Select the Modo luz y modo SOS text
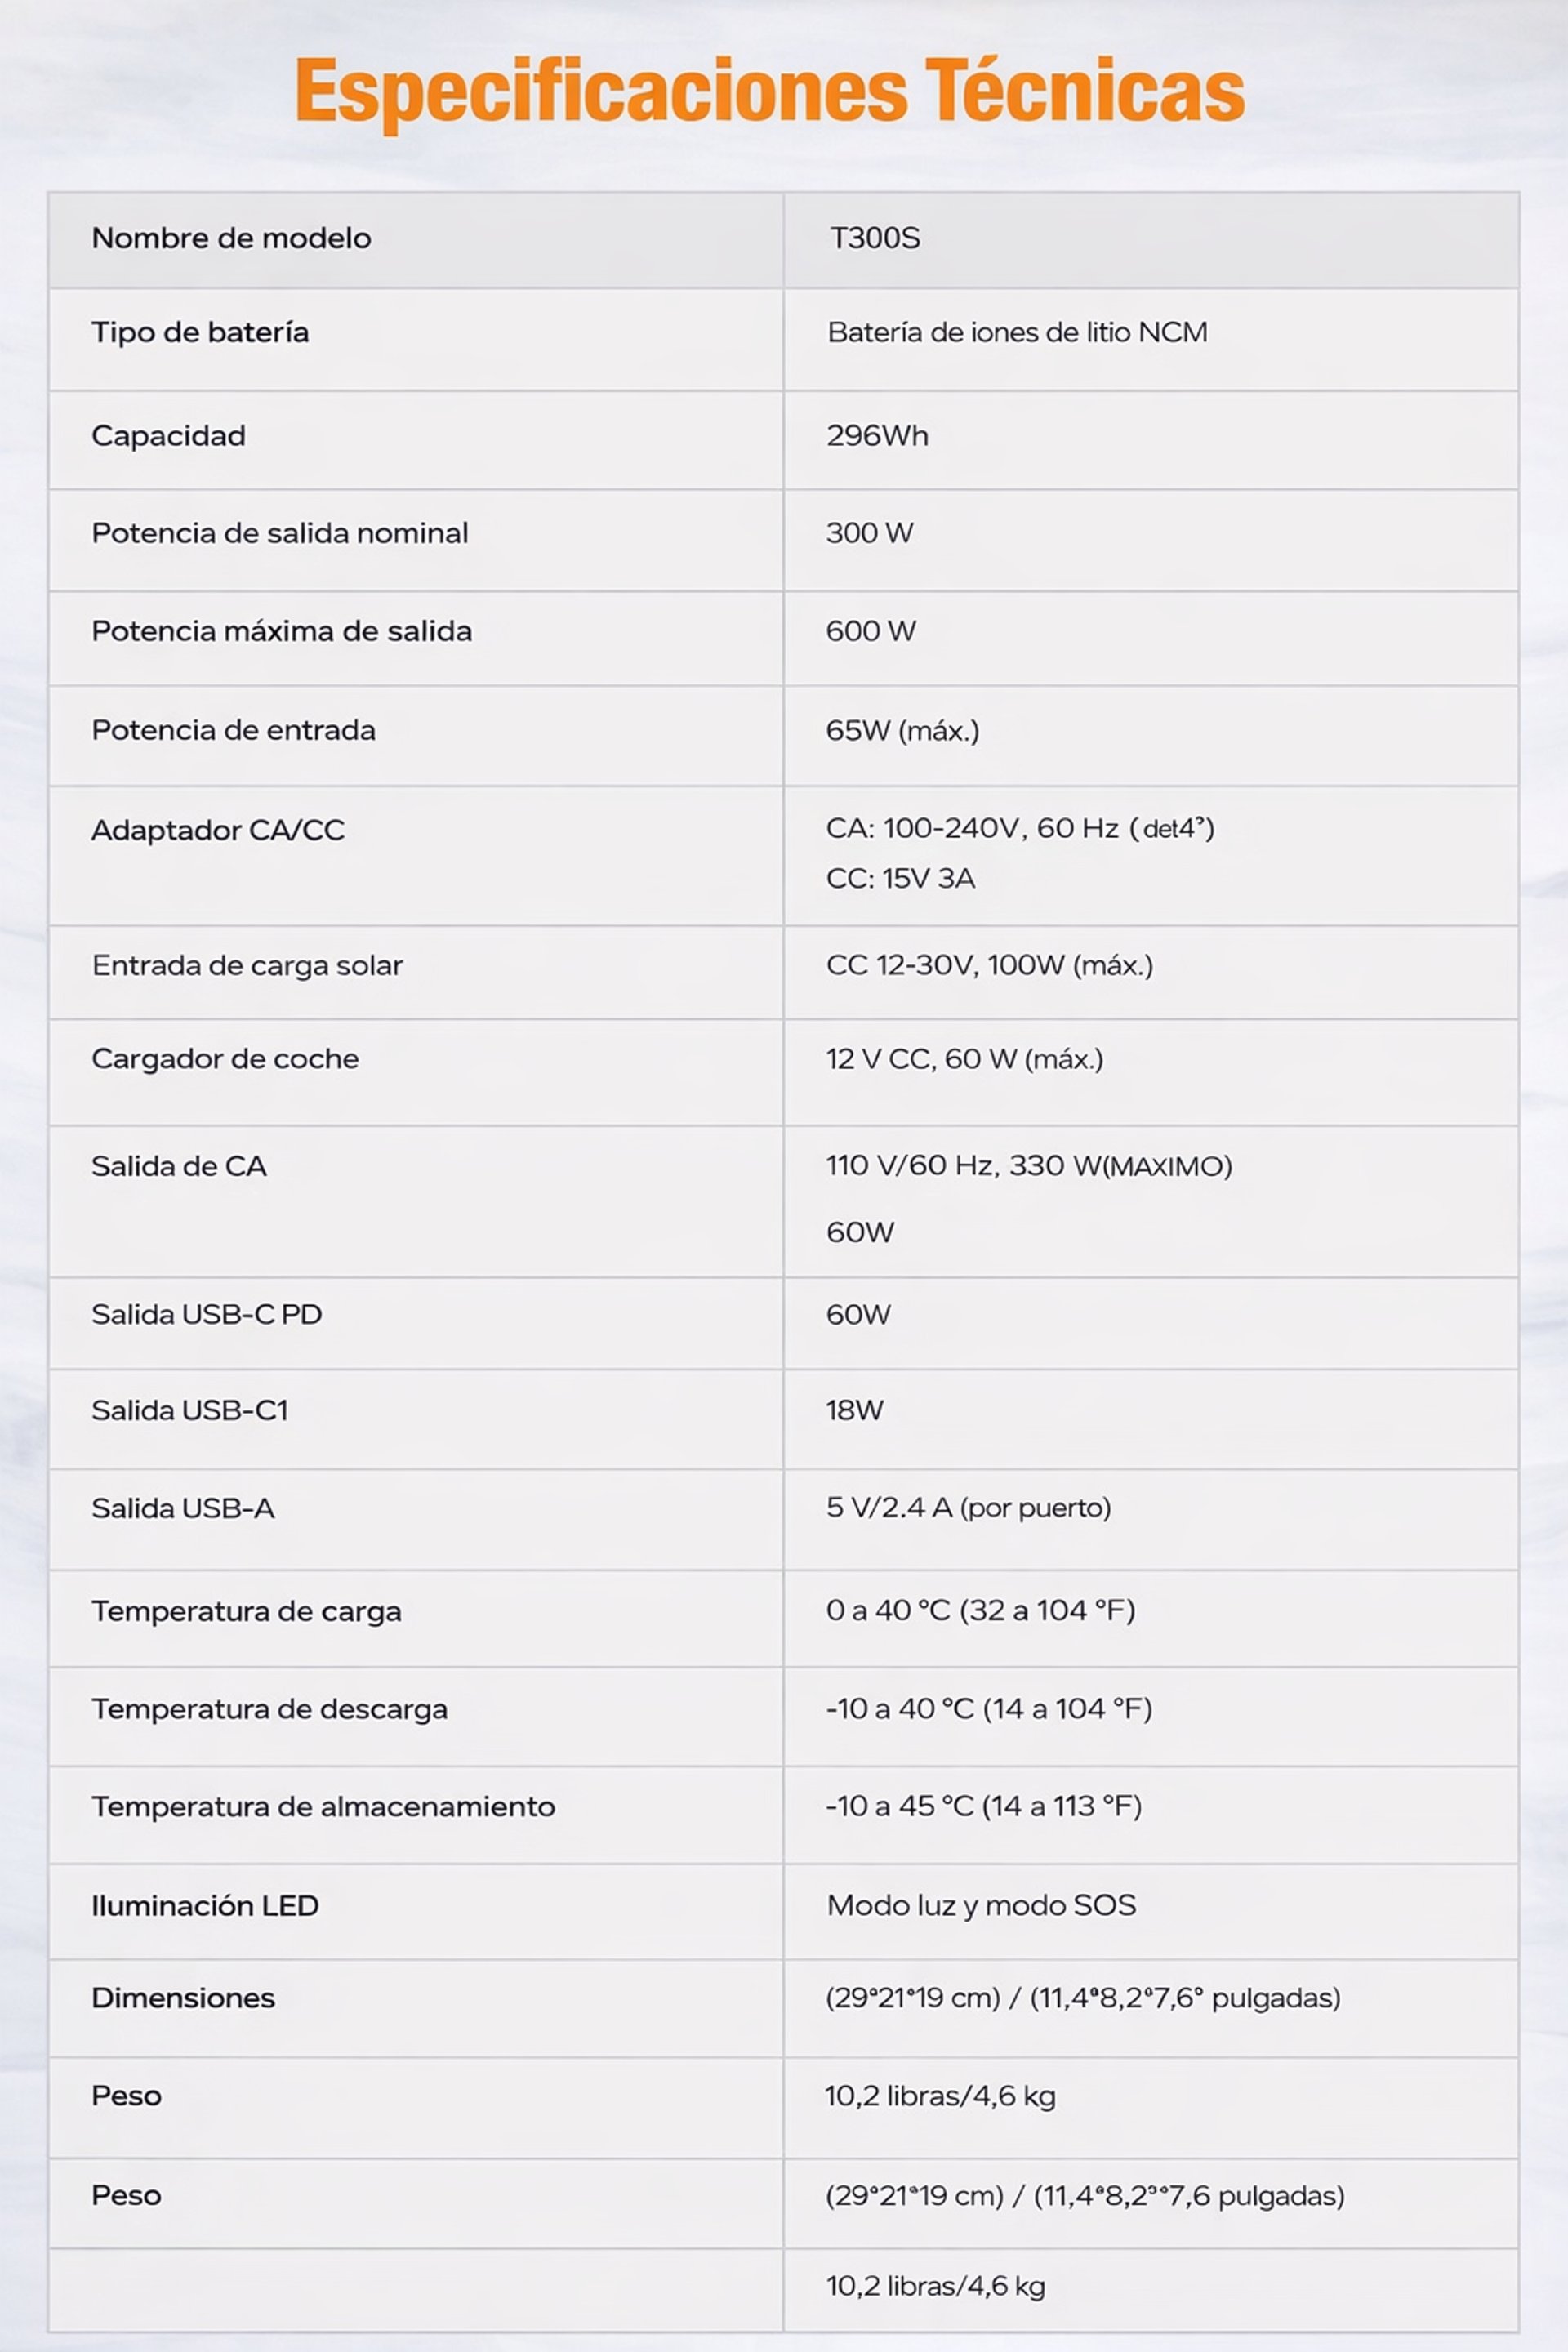The height and width of the screenshot is (2352, 1568). tap(981, 1905)
